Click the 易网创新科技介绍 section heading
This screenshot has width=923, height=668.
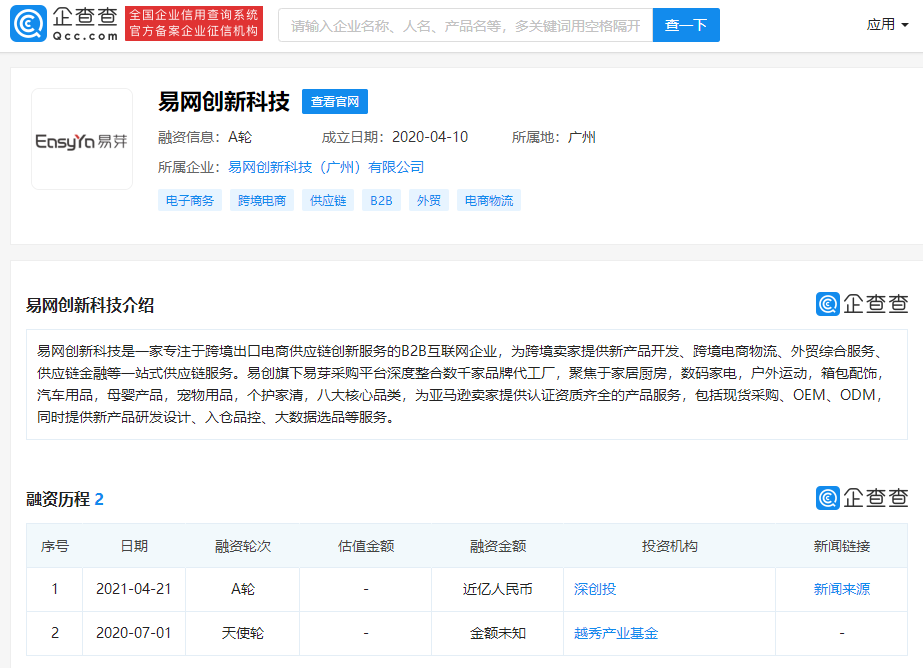[90, 305]
